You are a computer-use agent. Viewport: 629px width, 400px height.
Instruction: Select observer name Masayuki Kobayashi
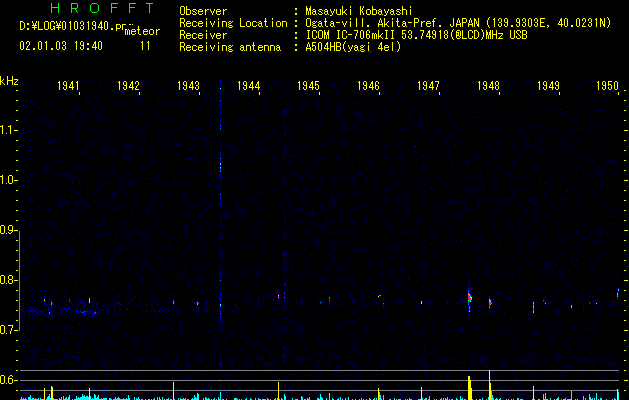click(x=359, y=11)
